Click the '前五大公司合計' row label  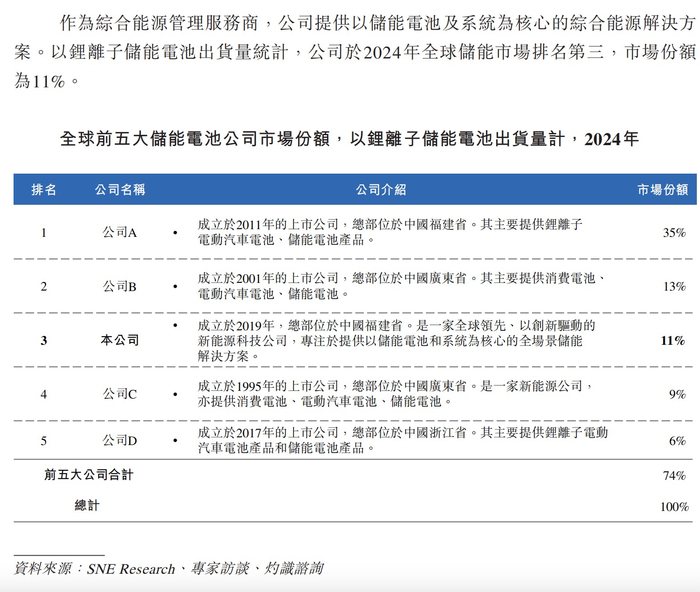coord(88,475)
